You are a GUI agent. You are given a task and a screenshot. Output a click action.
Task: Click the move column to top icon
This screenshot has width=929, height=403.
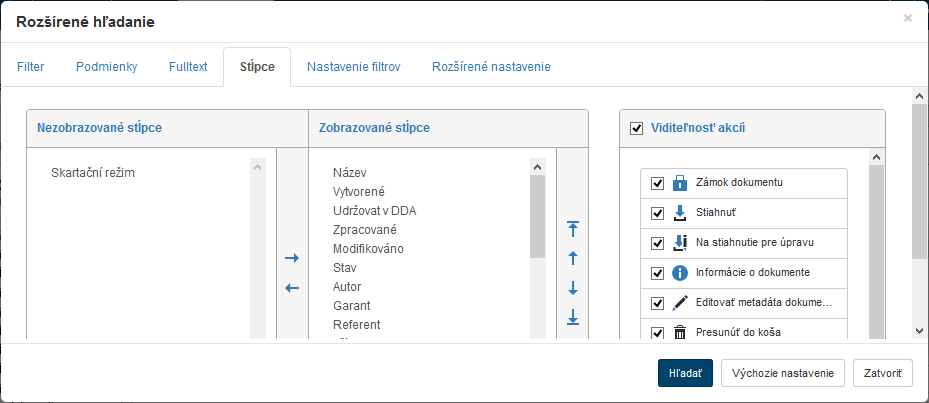(x=573, y=228)
